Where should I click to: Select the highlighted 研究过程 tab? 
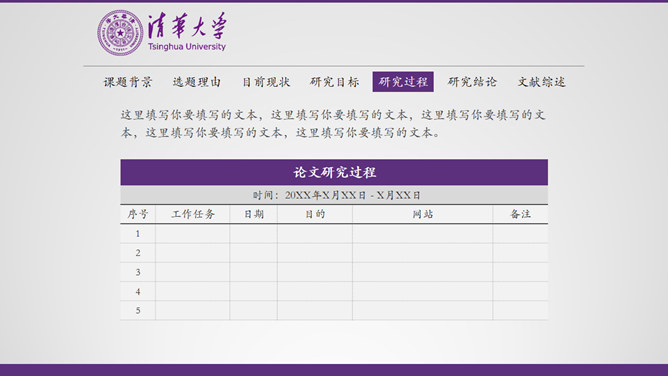[403, 82]
